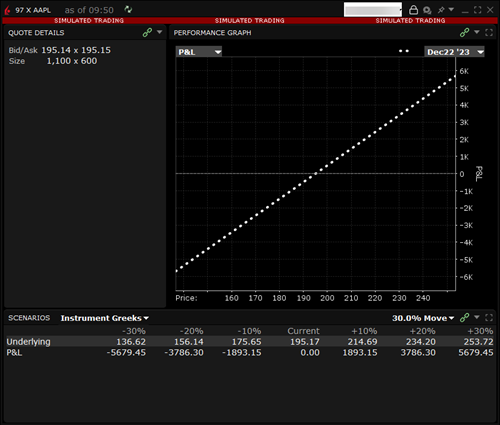Click P&L value -1893.15
The width and height of the screenshot is (500, 425).
[x=242, y=352]
